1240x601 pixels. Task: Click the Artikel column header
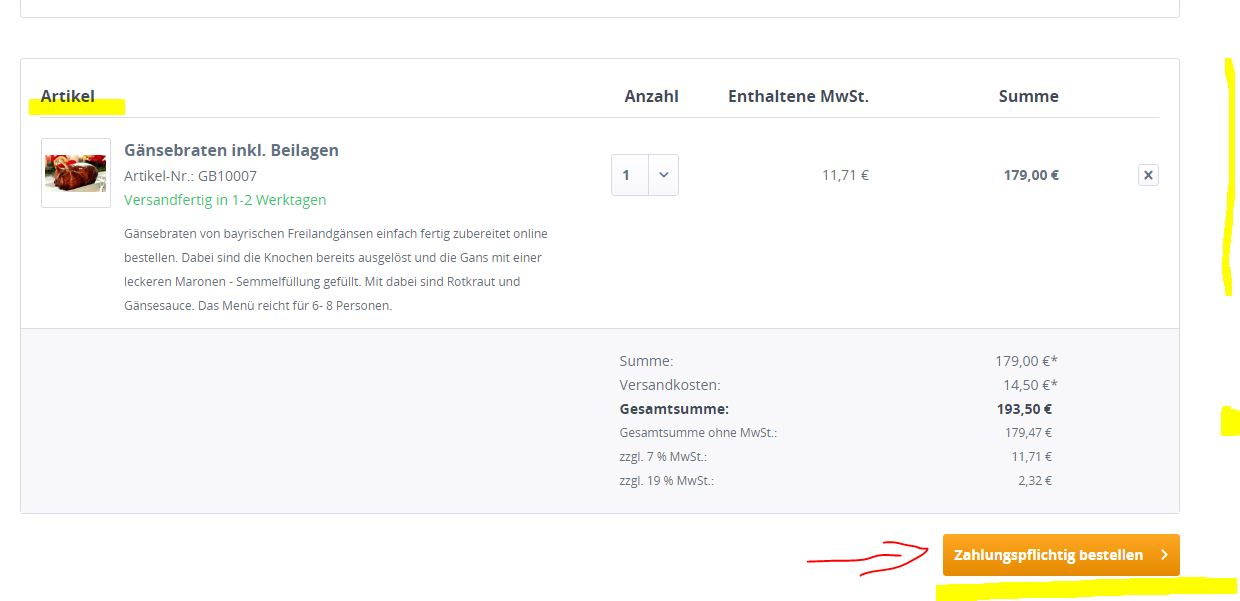coord(68,96)
